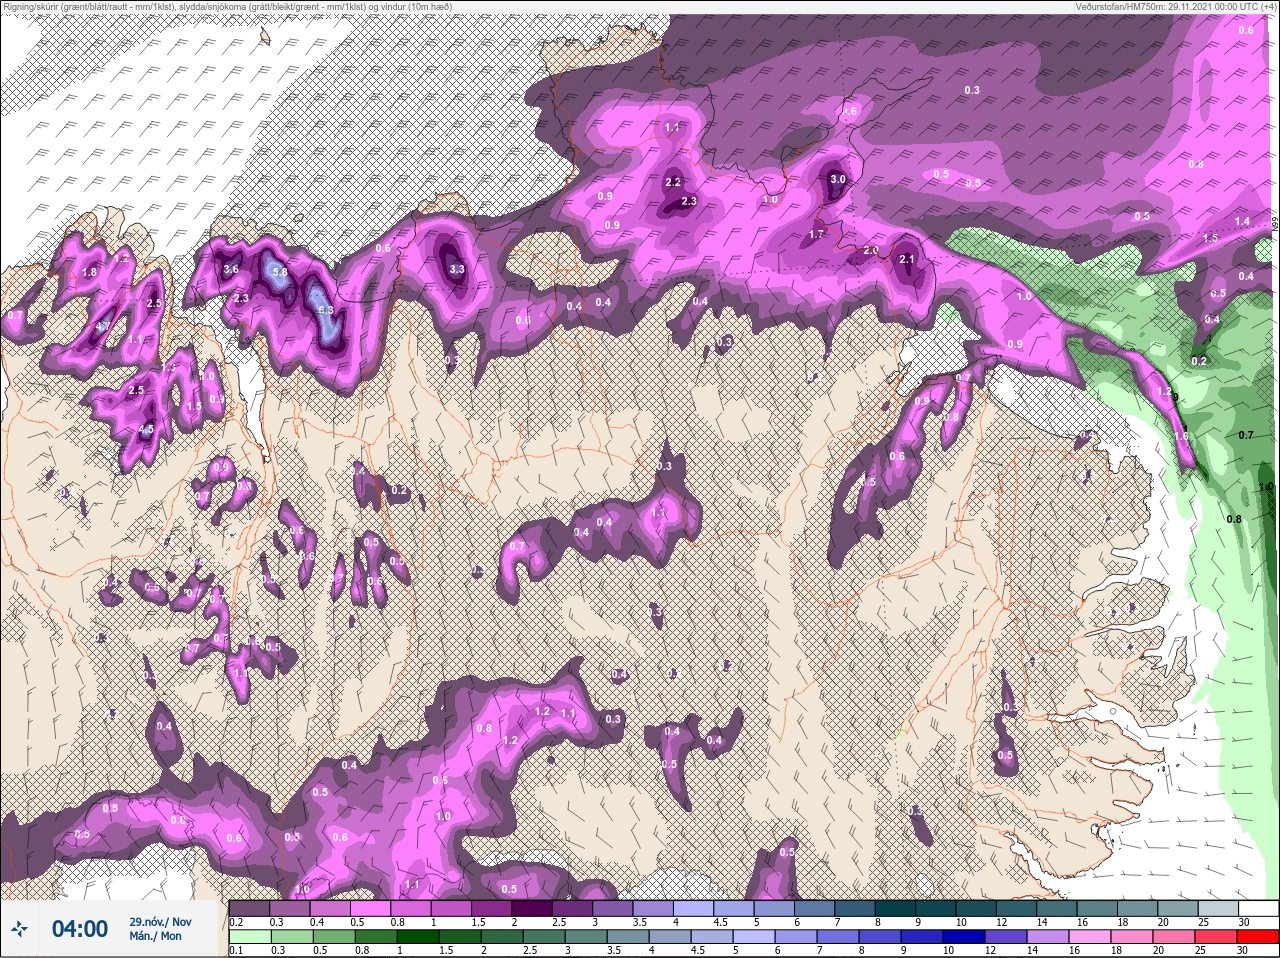
Task: Click the 3.3 precipitation value on the map
Action: [x=457, y=269]
